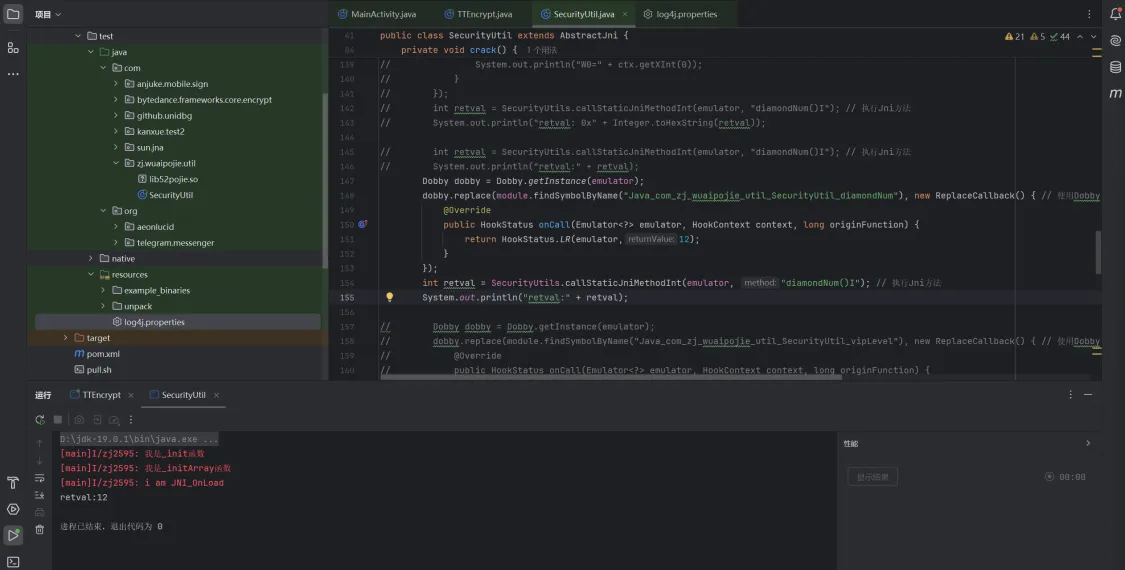
Task: Collapse the zj.wuaipojie.util package
Action: coord(116,163)
